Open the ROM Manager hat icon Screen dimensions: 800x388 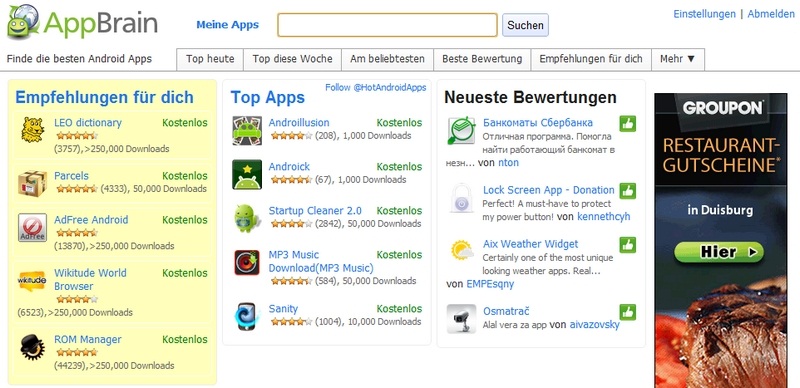33,347
